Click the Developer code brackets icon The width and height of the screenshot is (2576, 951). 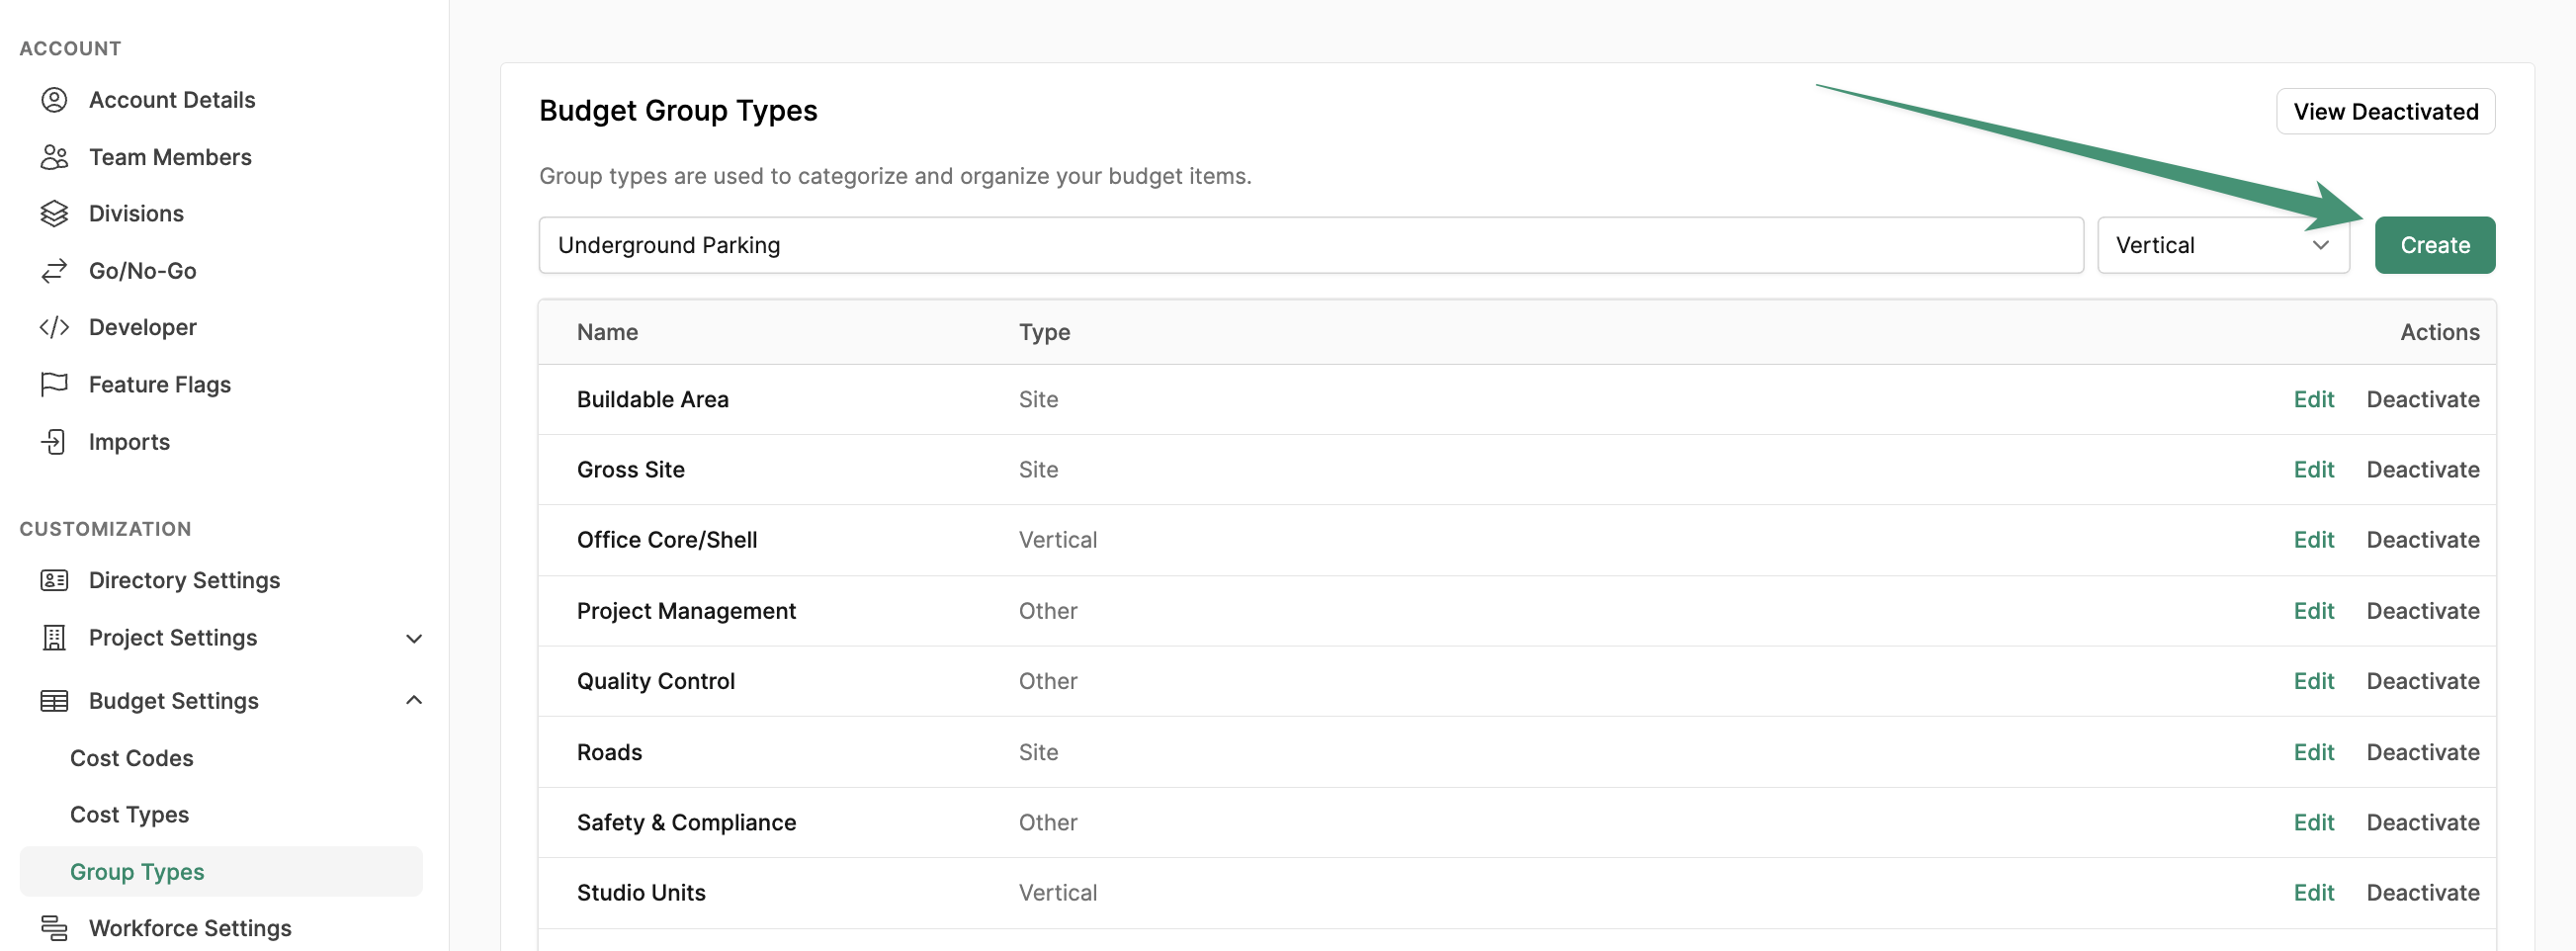click(x=54, y=328)
